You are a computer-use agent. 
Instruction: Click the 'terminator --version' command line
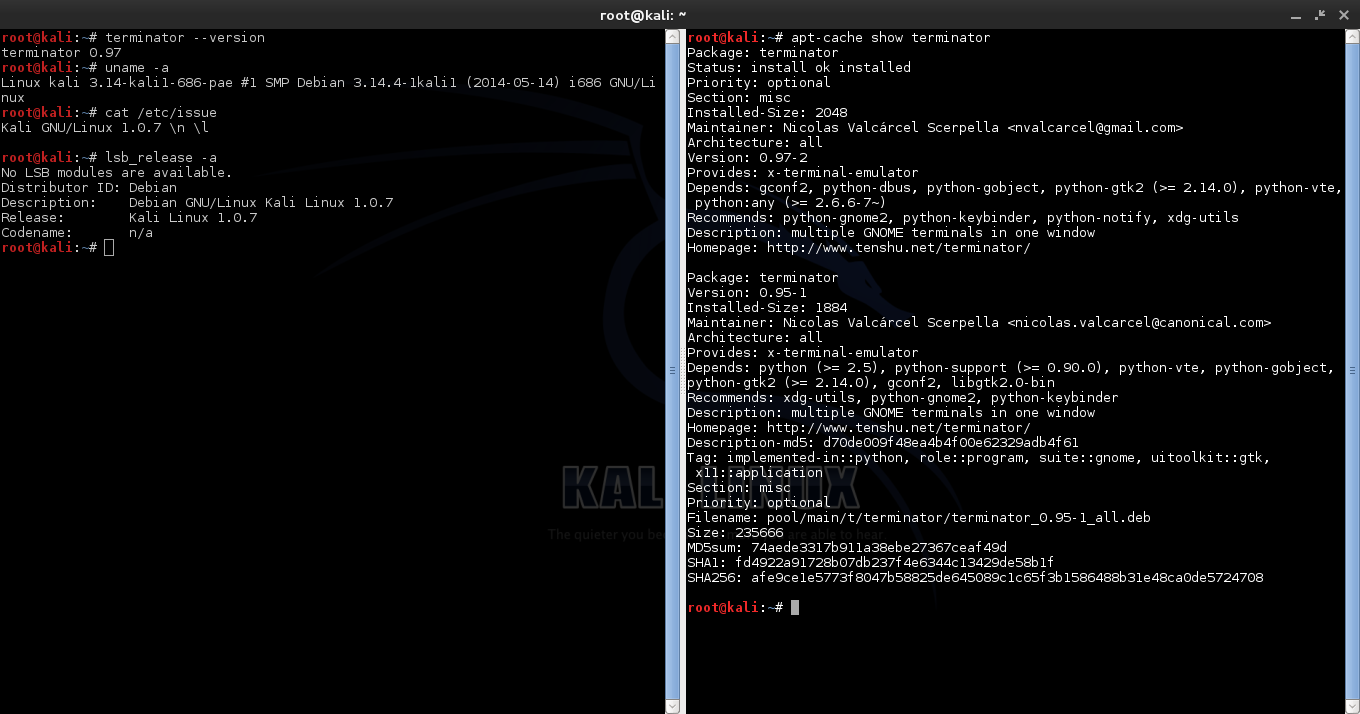[133, 38]
